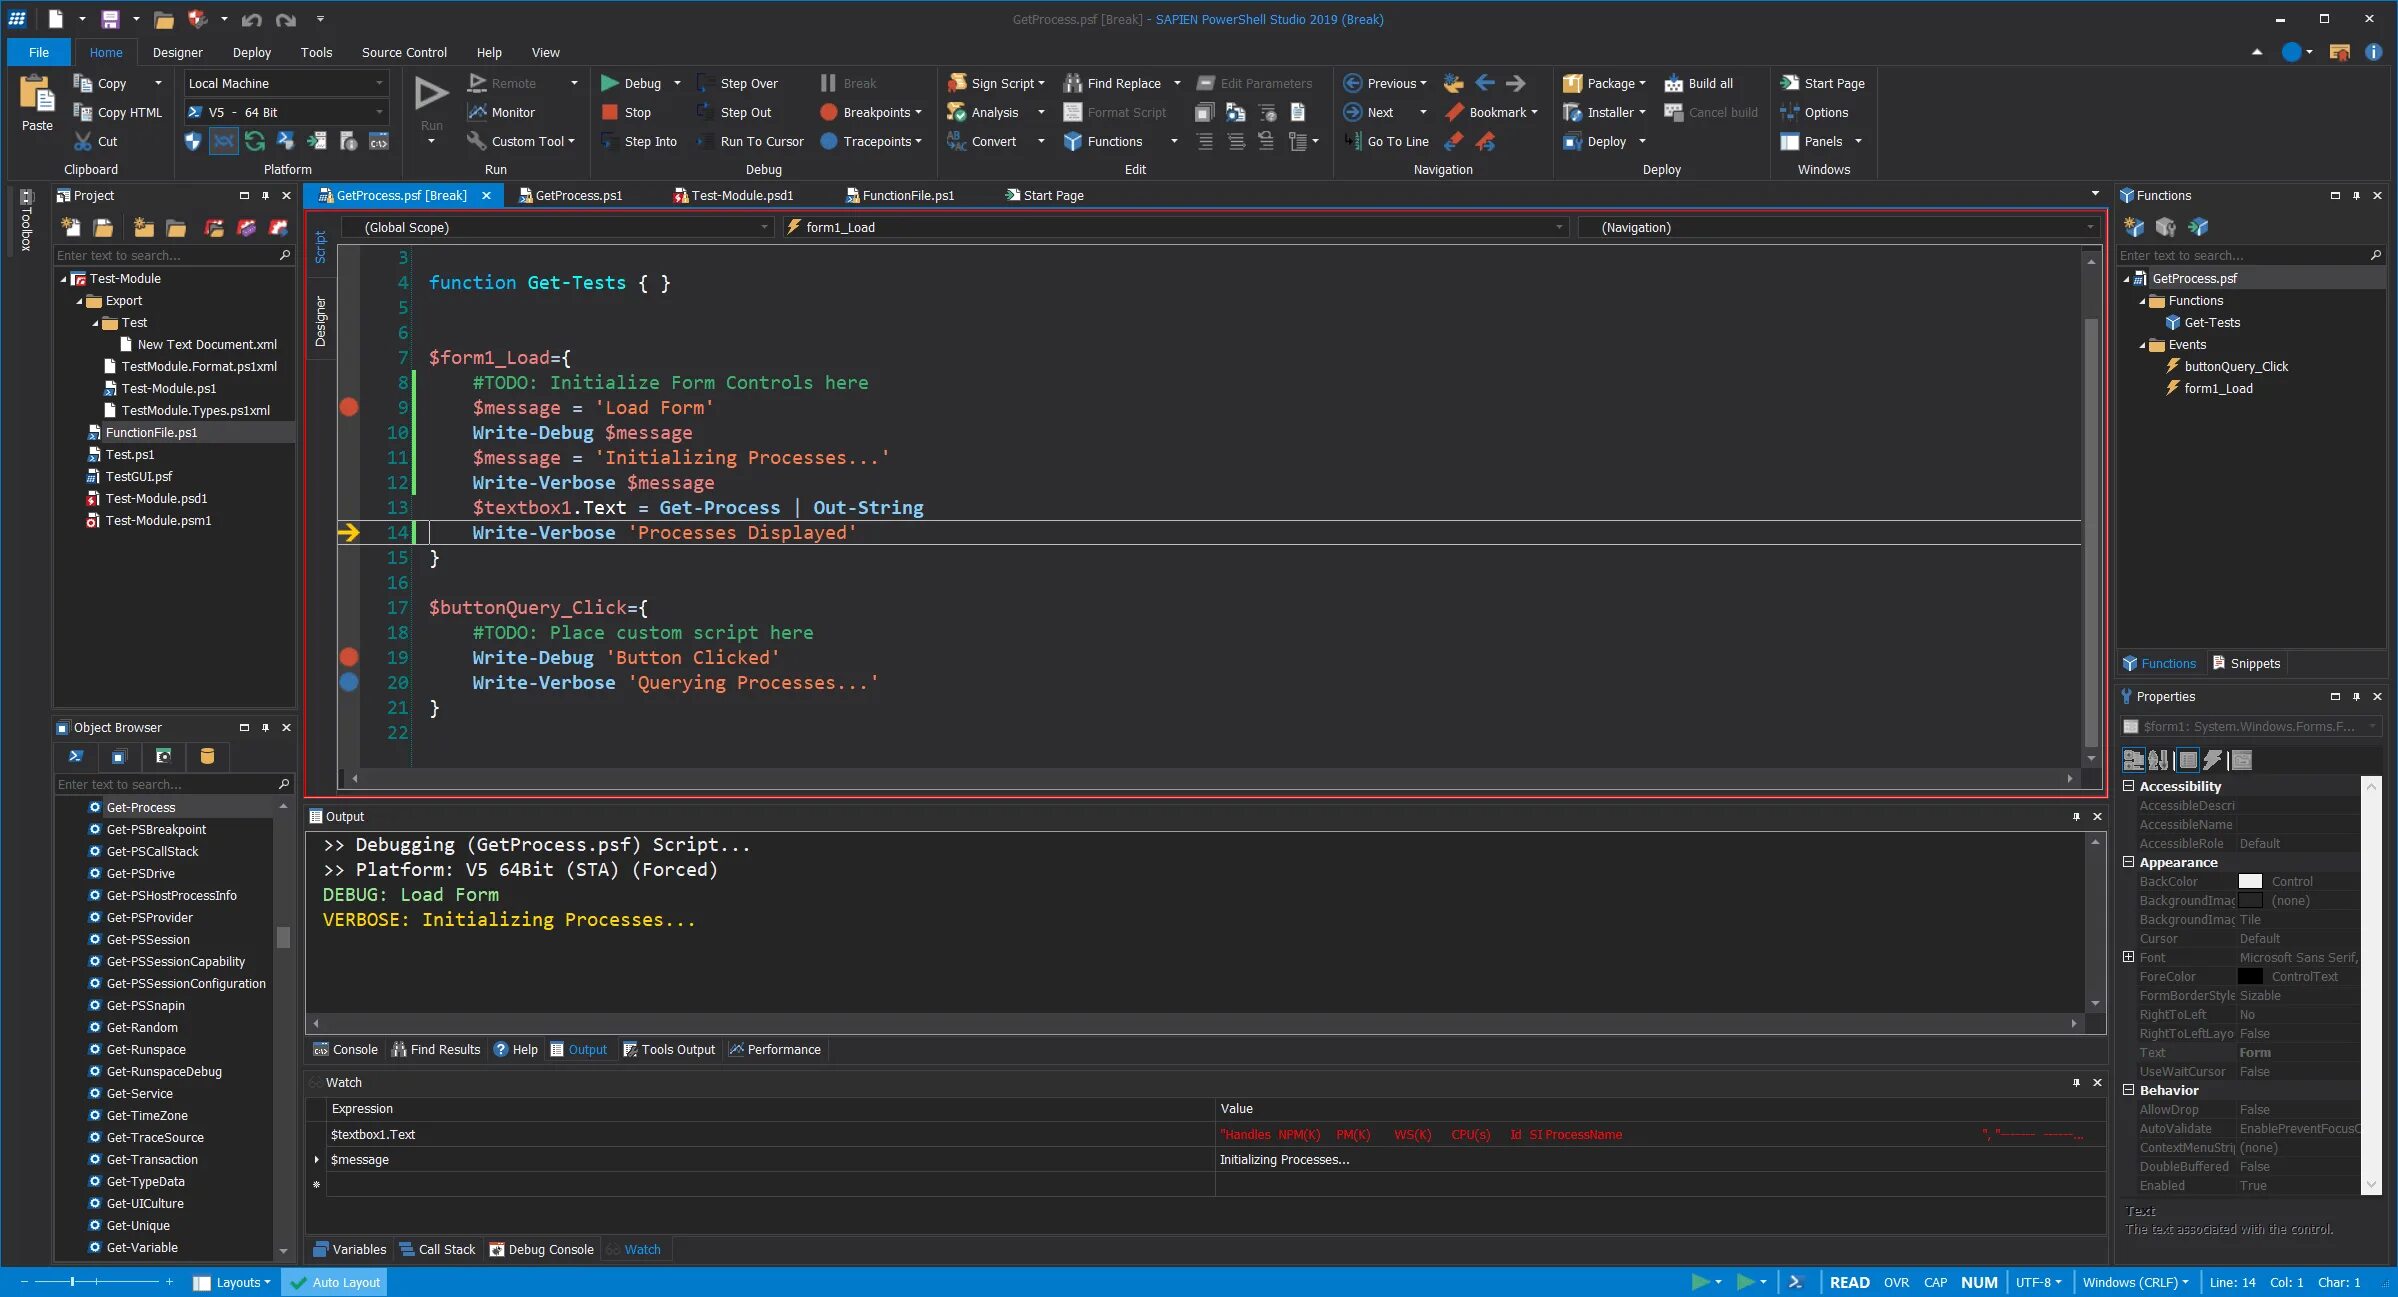
Task: Open the Package deploy button
Action: 1603,84
